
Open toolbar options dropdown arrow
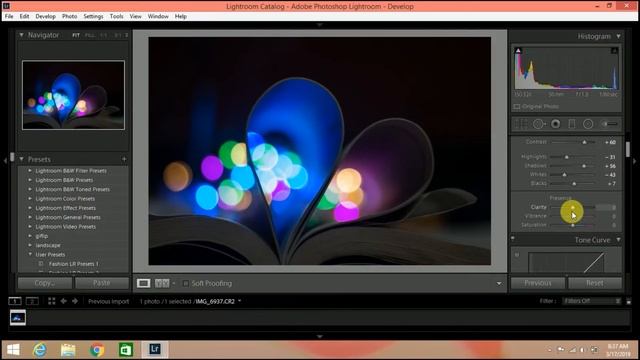tap(499, 283)
